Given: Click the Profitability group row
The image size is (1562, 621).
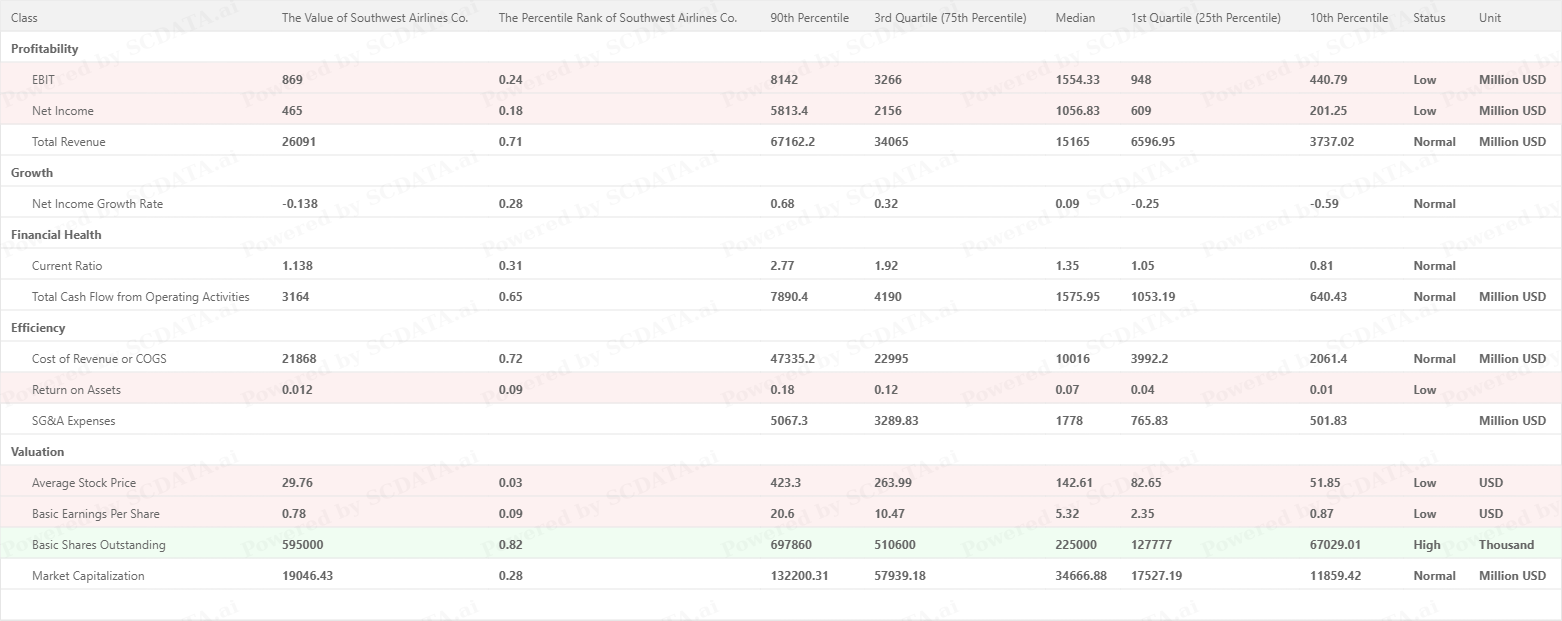Looking at the screenshot, I should [781, 48].
